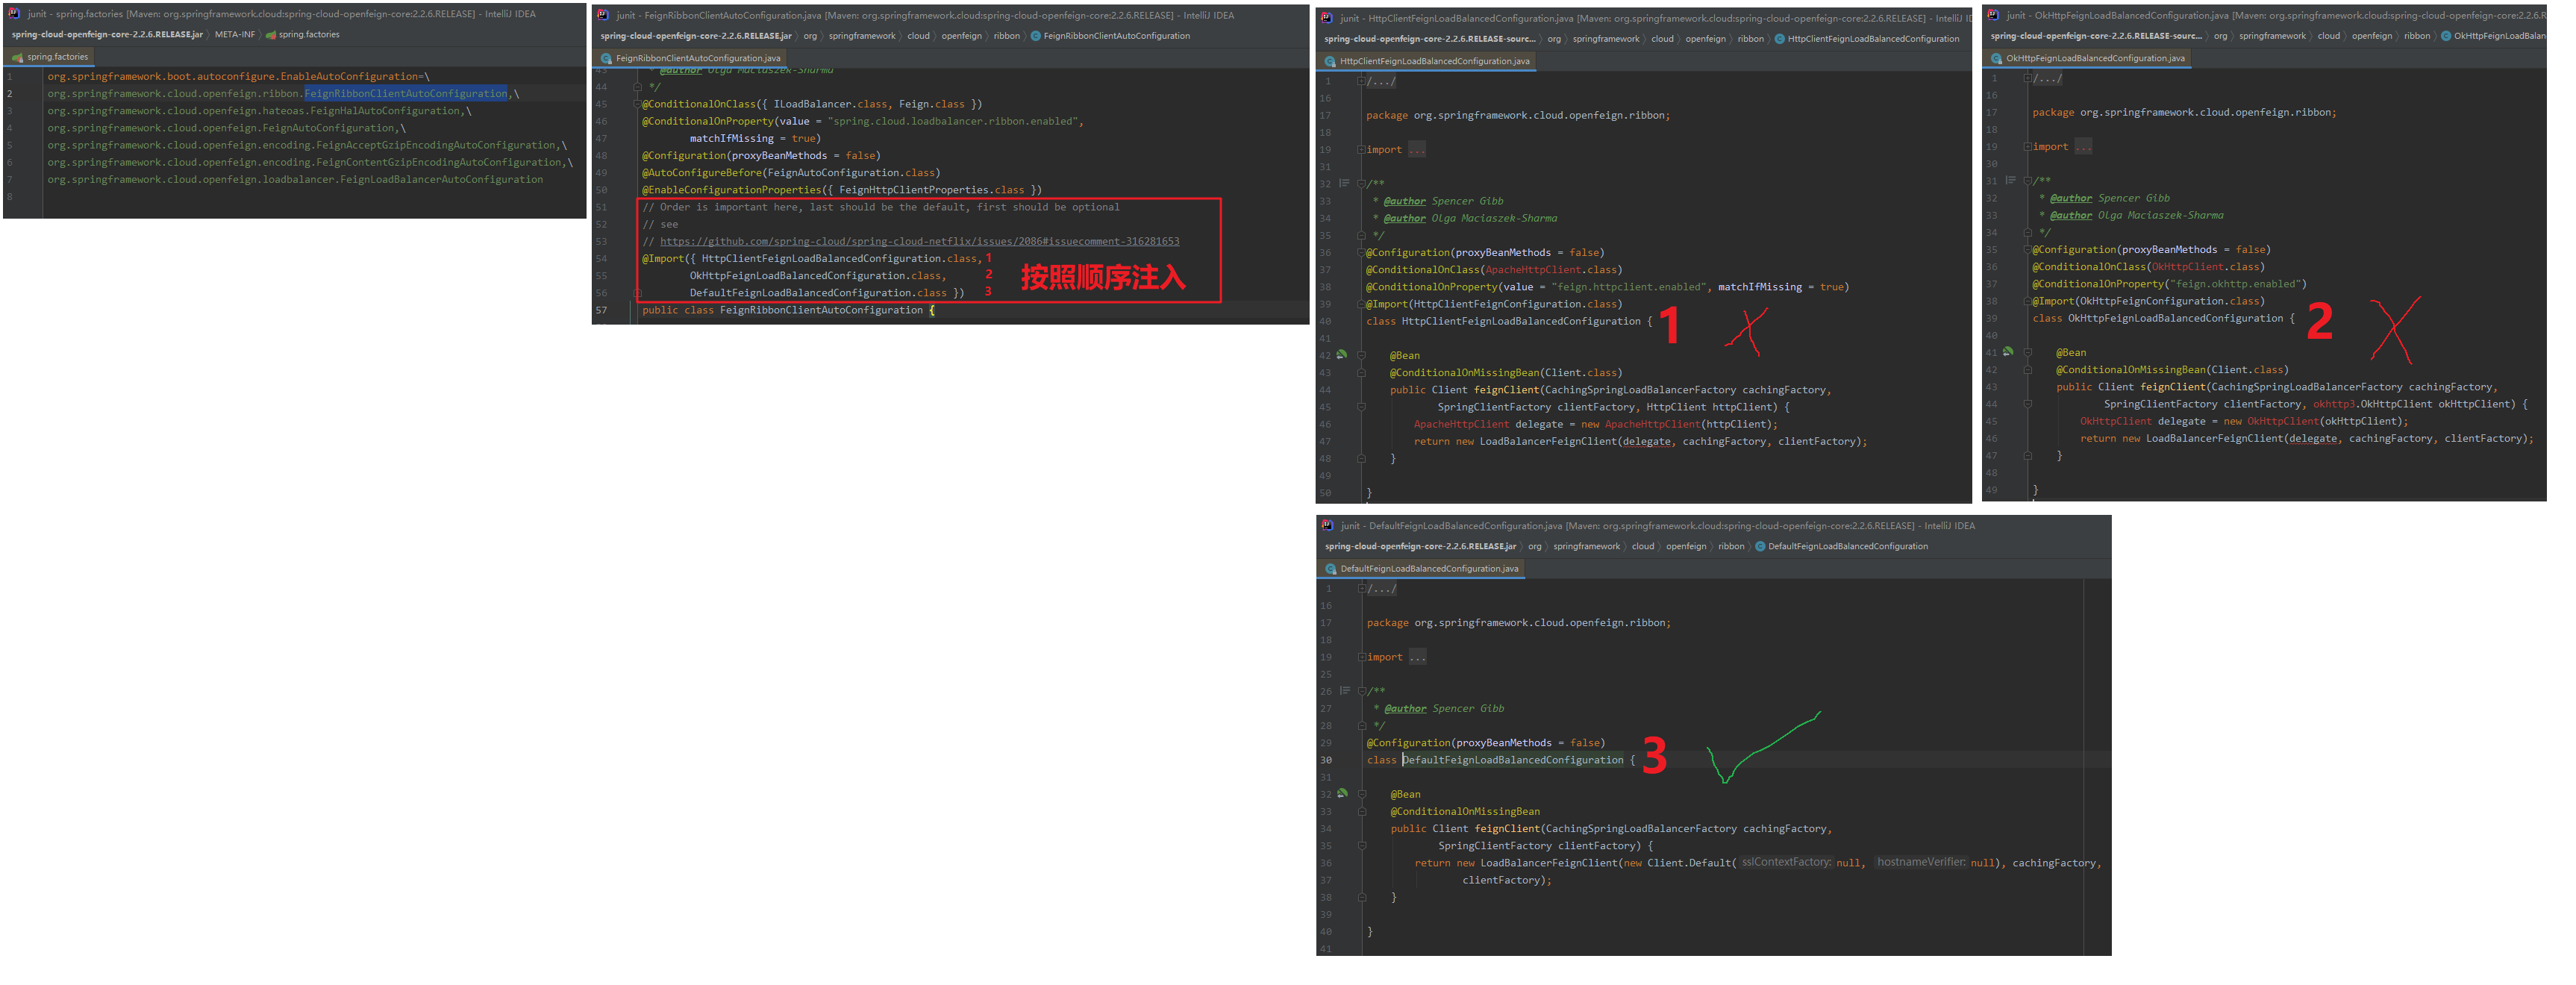The height and width of the screenshot is (985, 2576).
Task: Click rendered-doc gutter icon in DefaultFeign window
Action: coord(1345,691)
